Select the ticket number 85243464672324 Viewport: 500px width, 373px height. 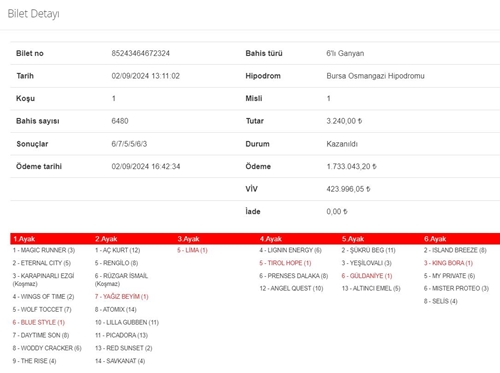tap(140, 53)
